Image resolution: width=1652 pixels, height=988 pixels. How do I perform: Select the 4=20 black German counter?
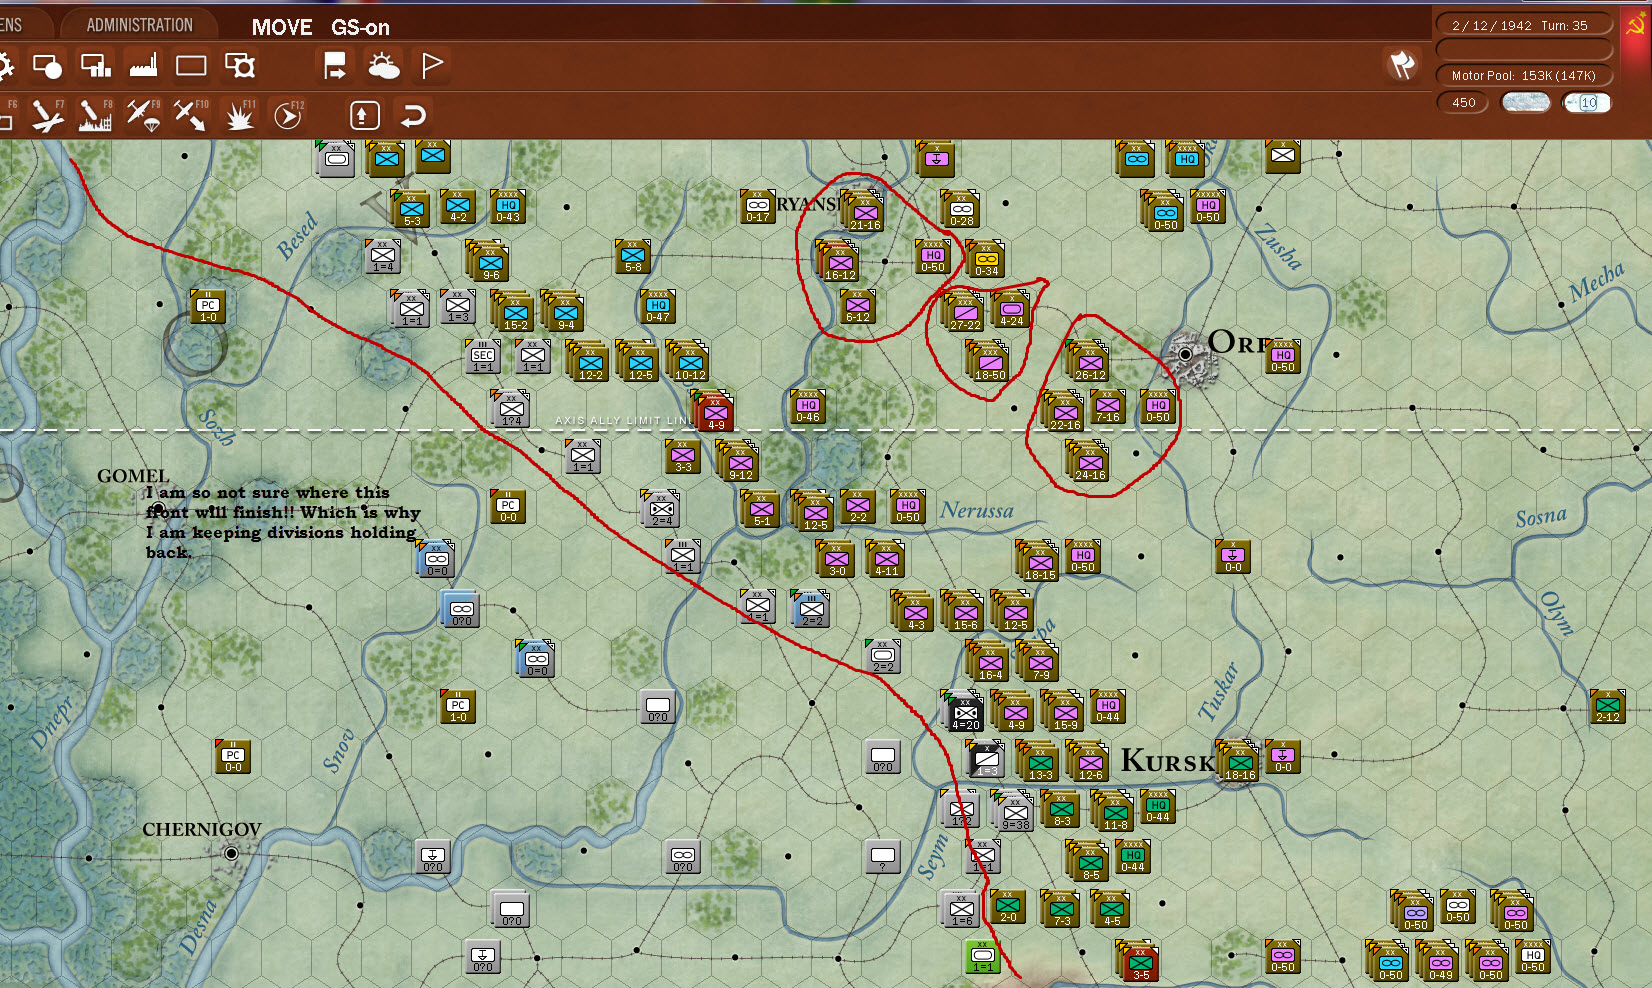coord(964,711)
